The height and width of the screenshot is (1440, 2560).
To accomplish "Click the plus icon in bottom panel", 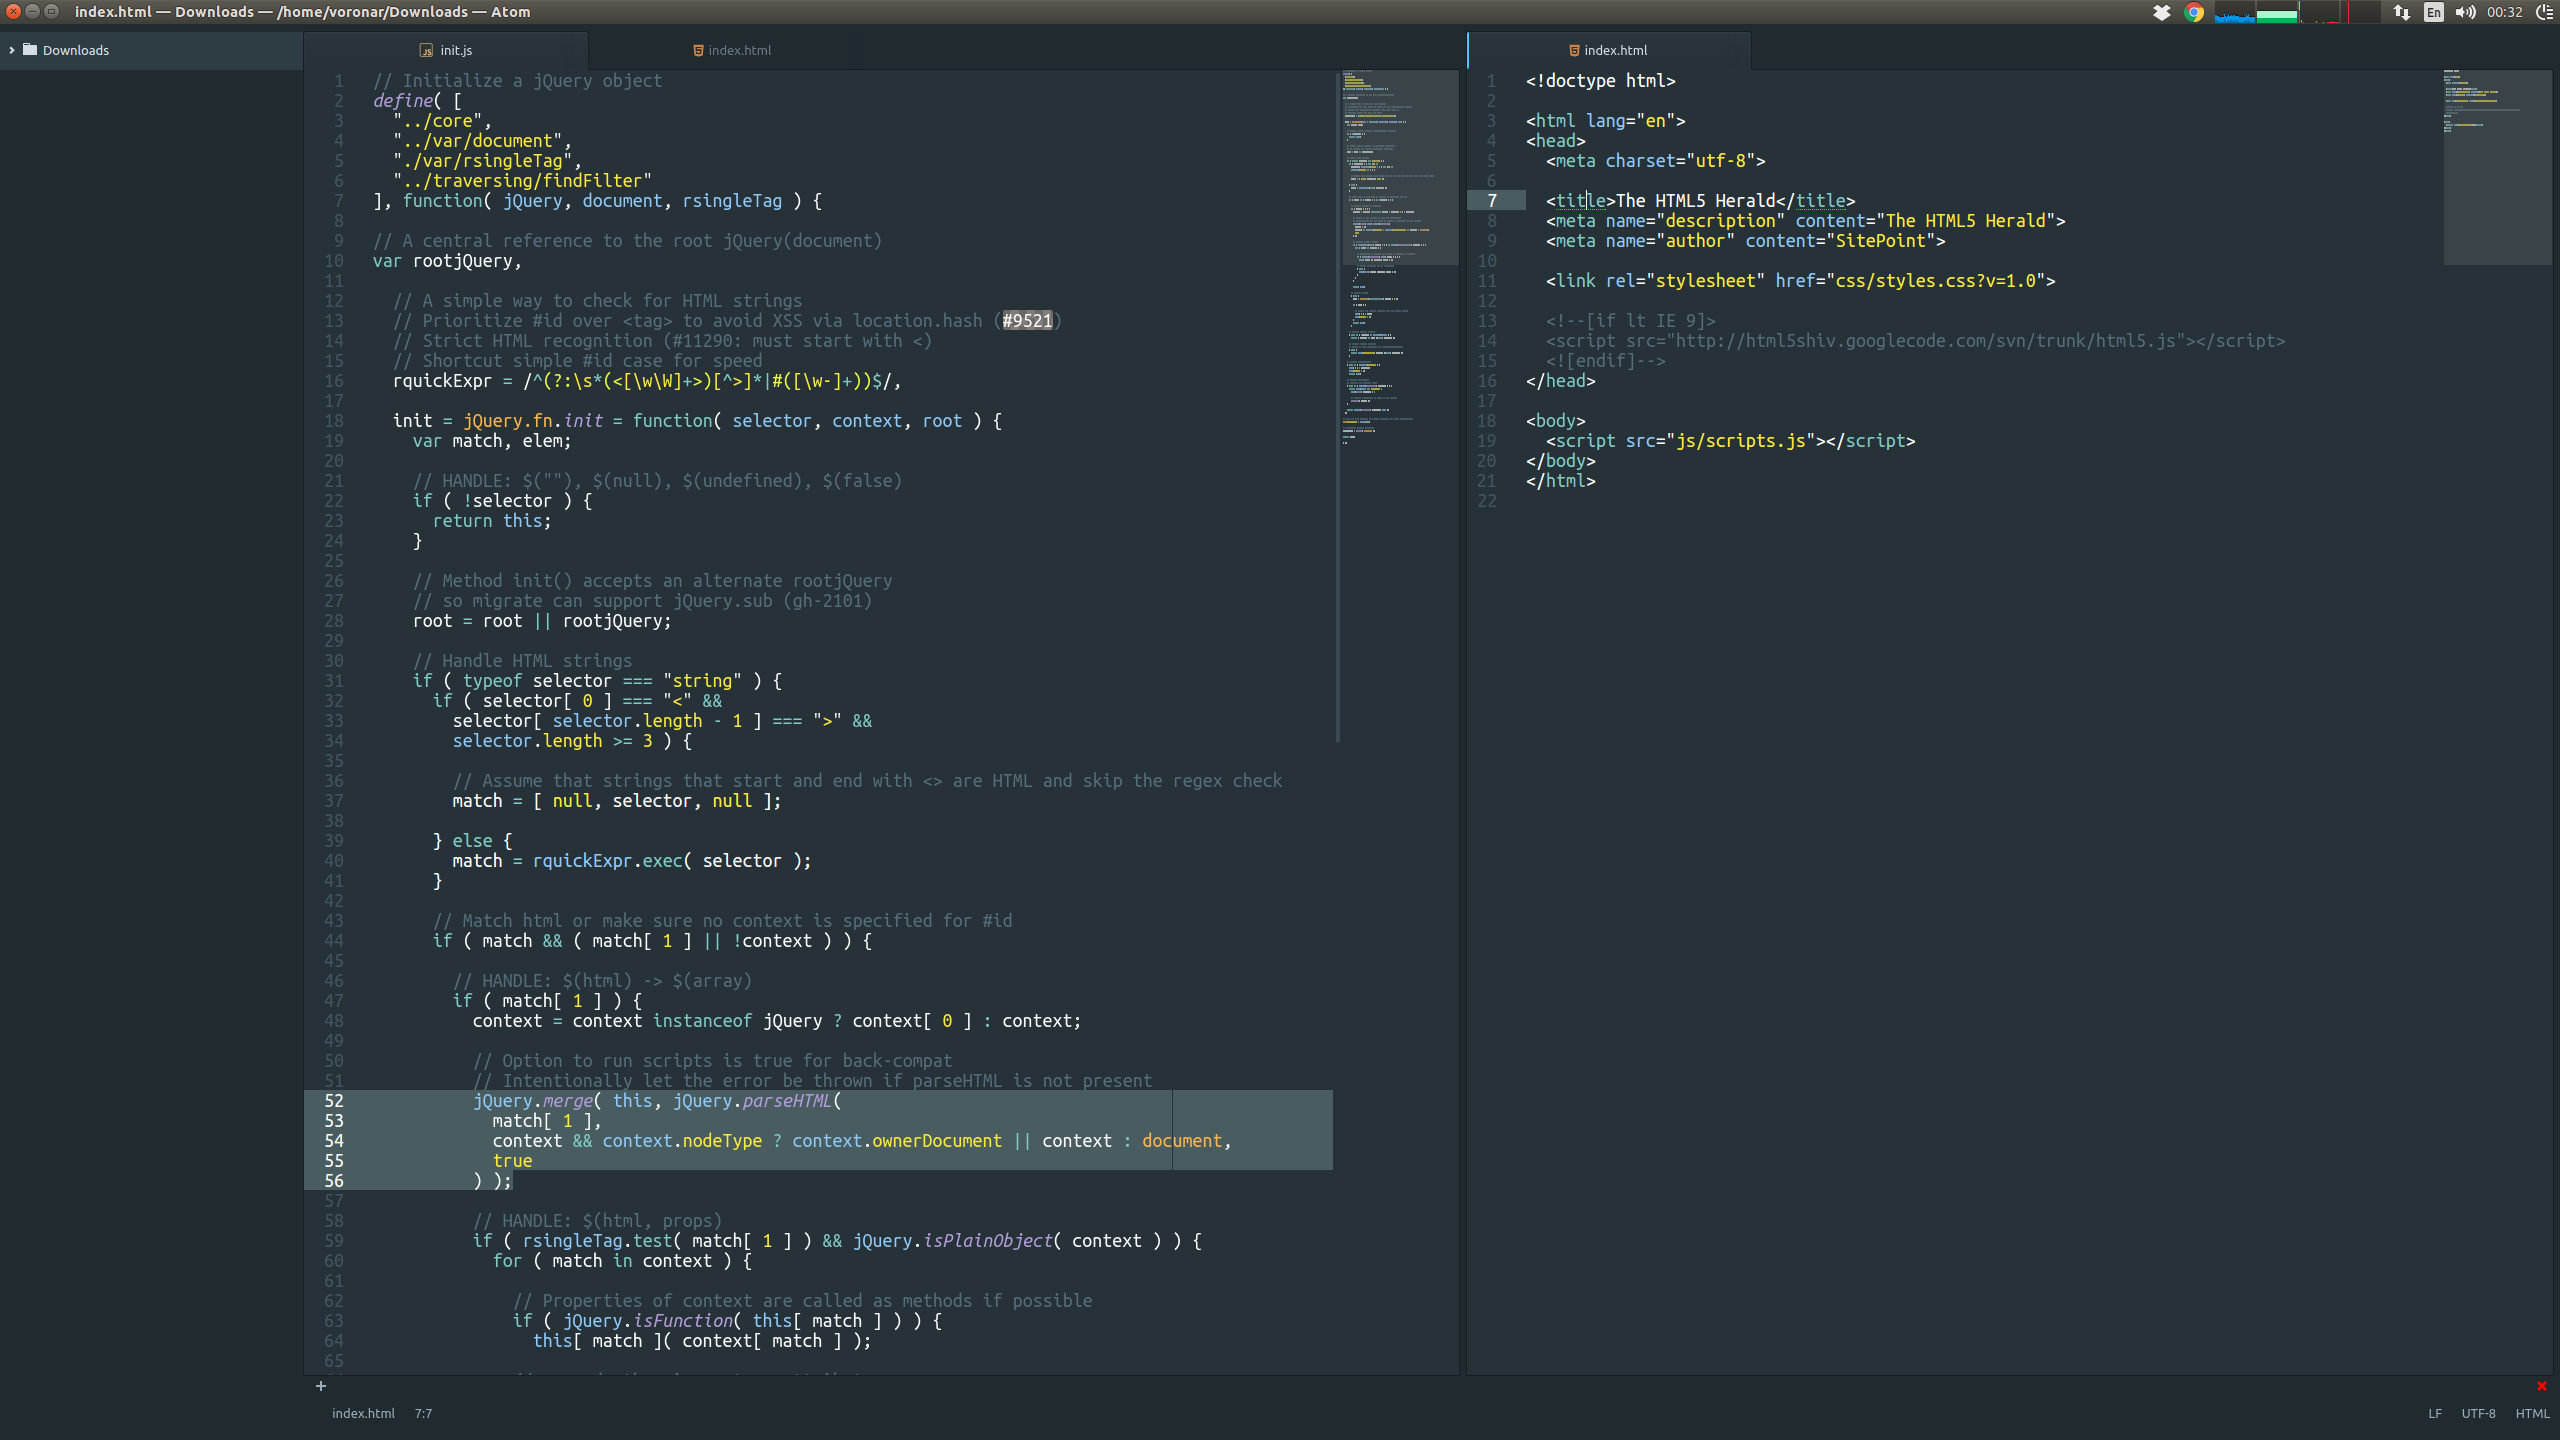I will (x=321, y=1386).
